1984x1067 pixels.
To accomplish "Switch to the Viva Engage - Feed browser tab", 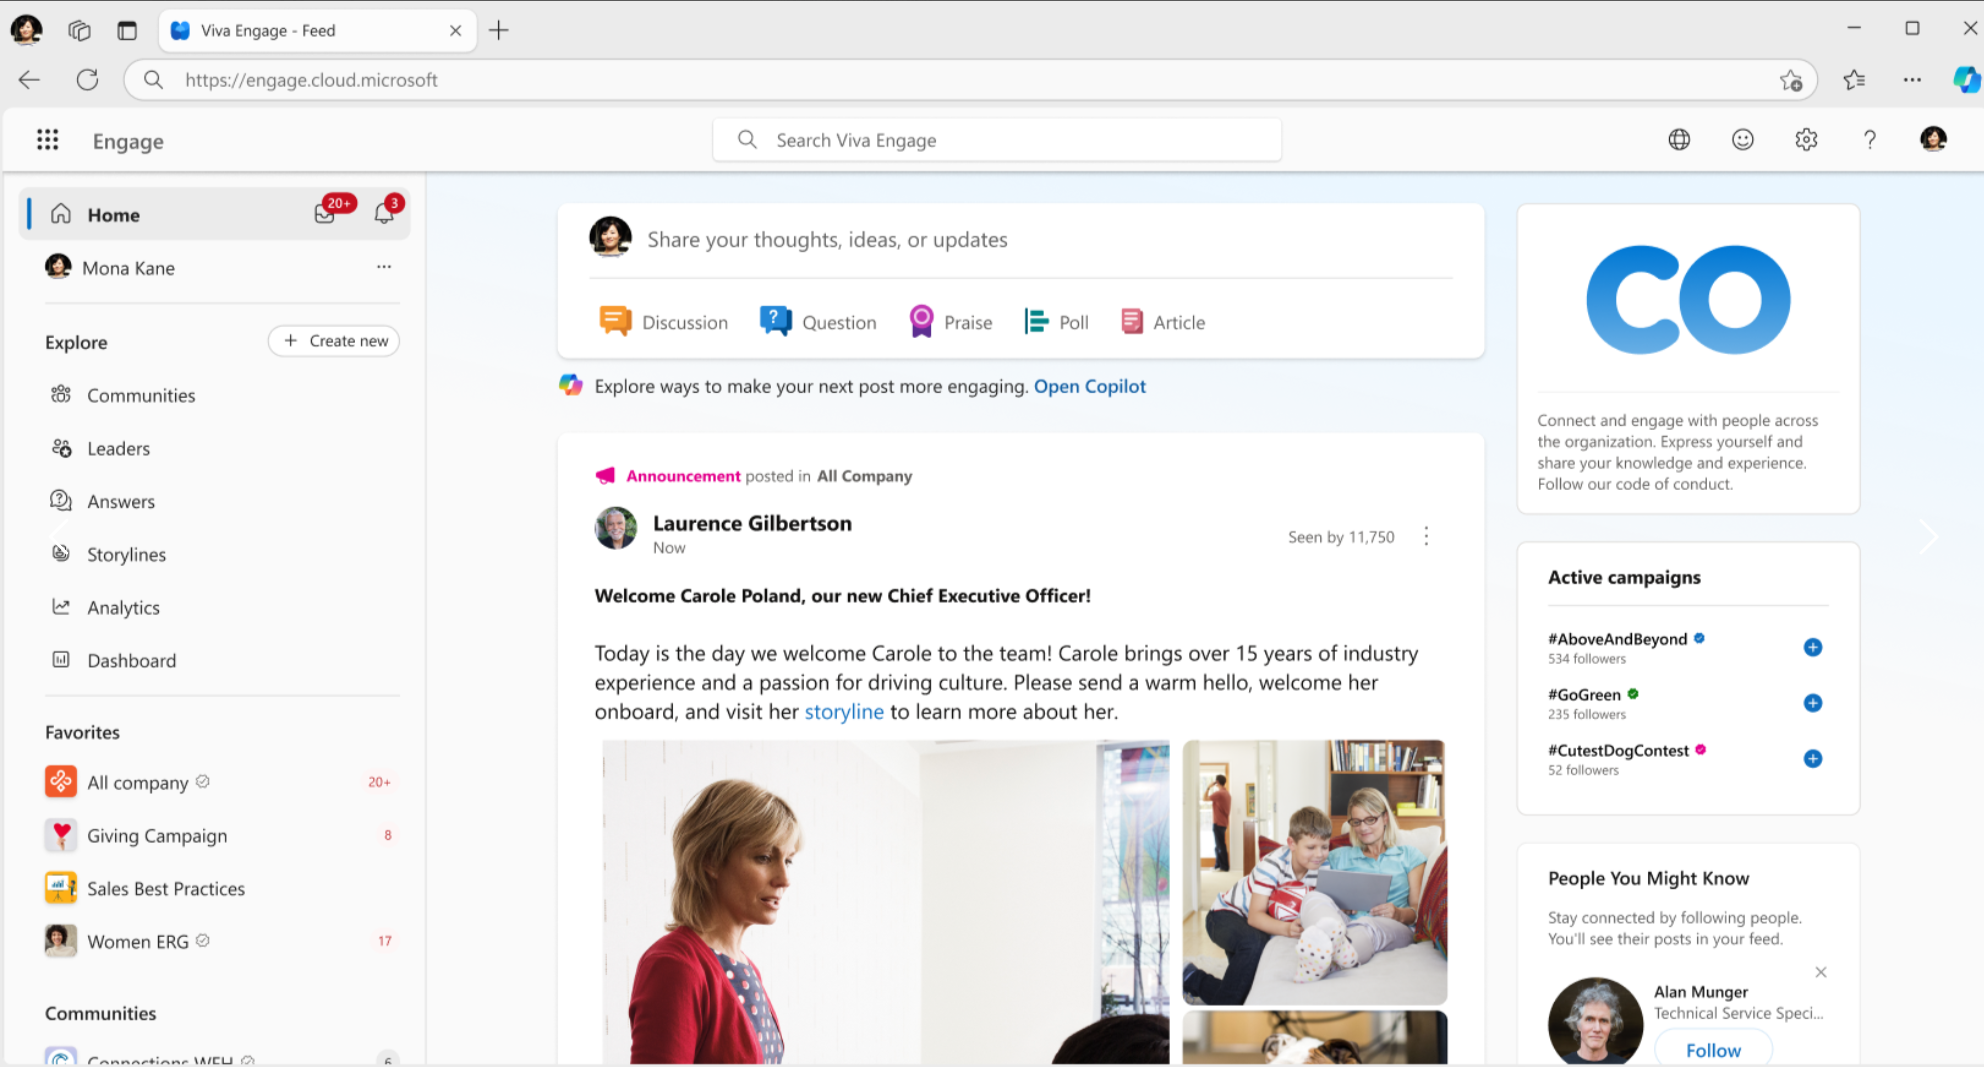I will pos(300,30).
